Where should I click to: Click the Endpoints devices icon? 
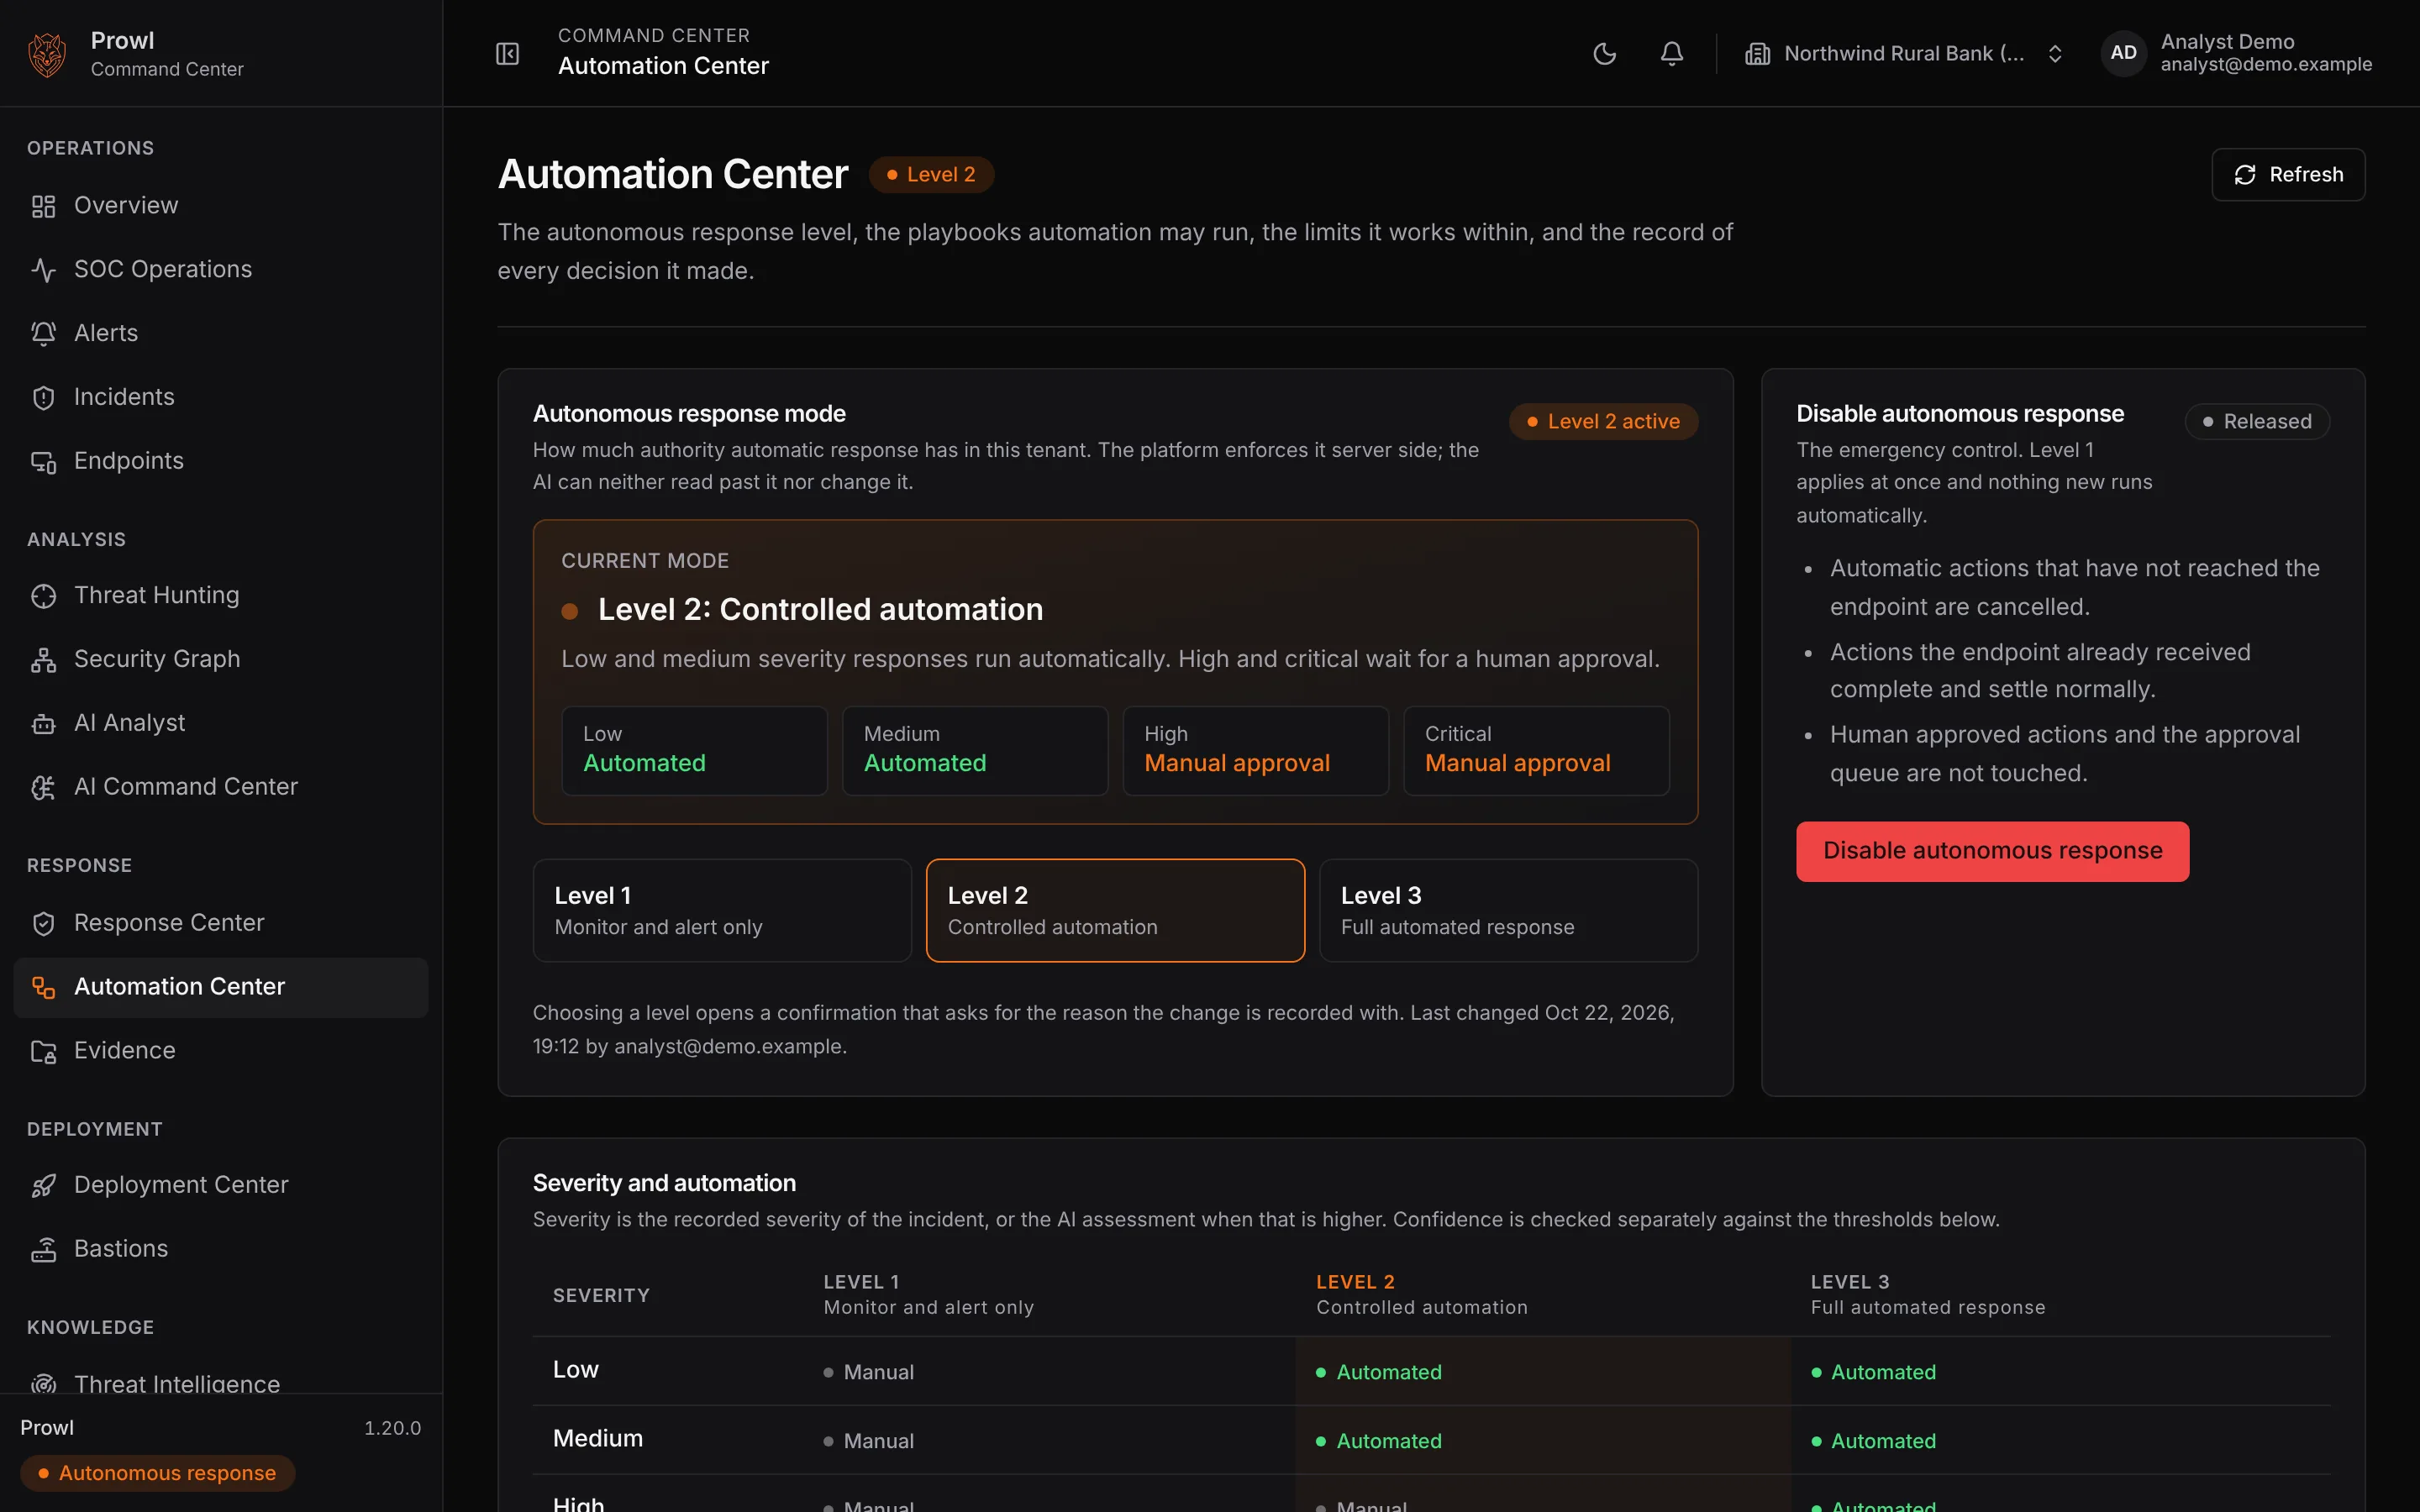point(43,462)
